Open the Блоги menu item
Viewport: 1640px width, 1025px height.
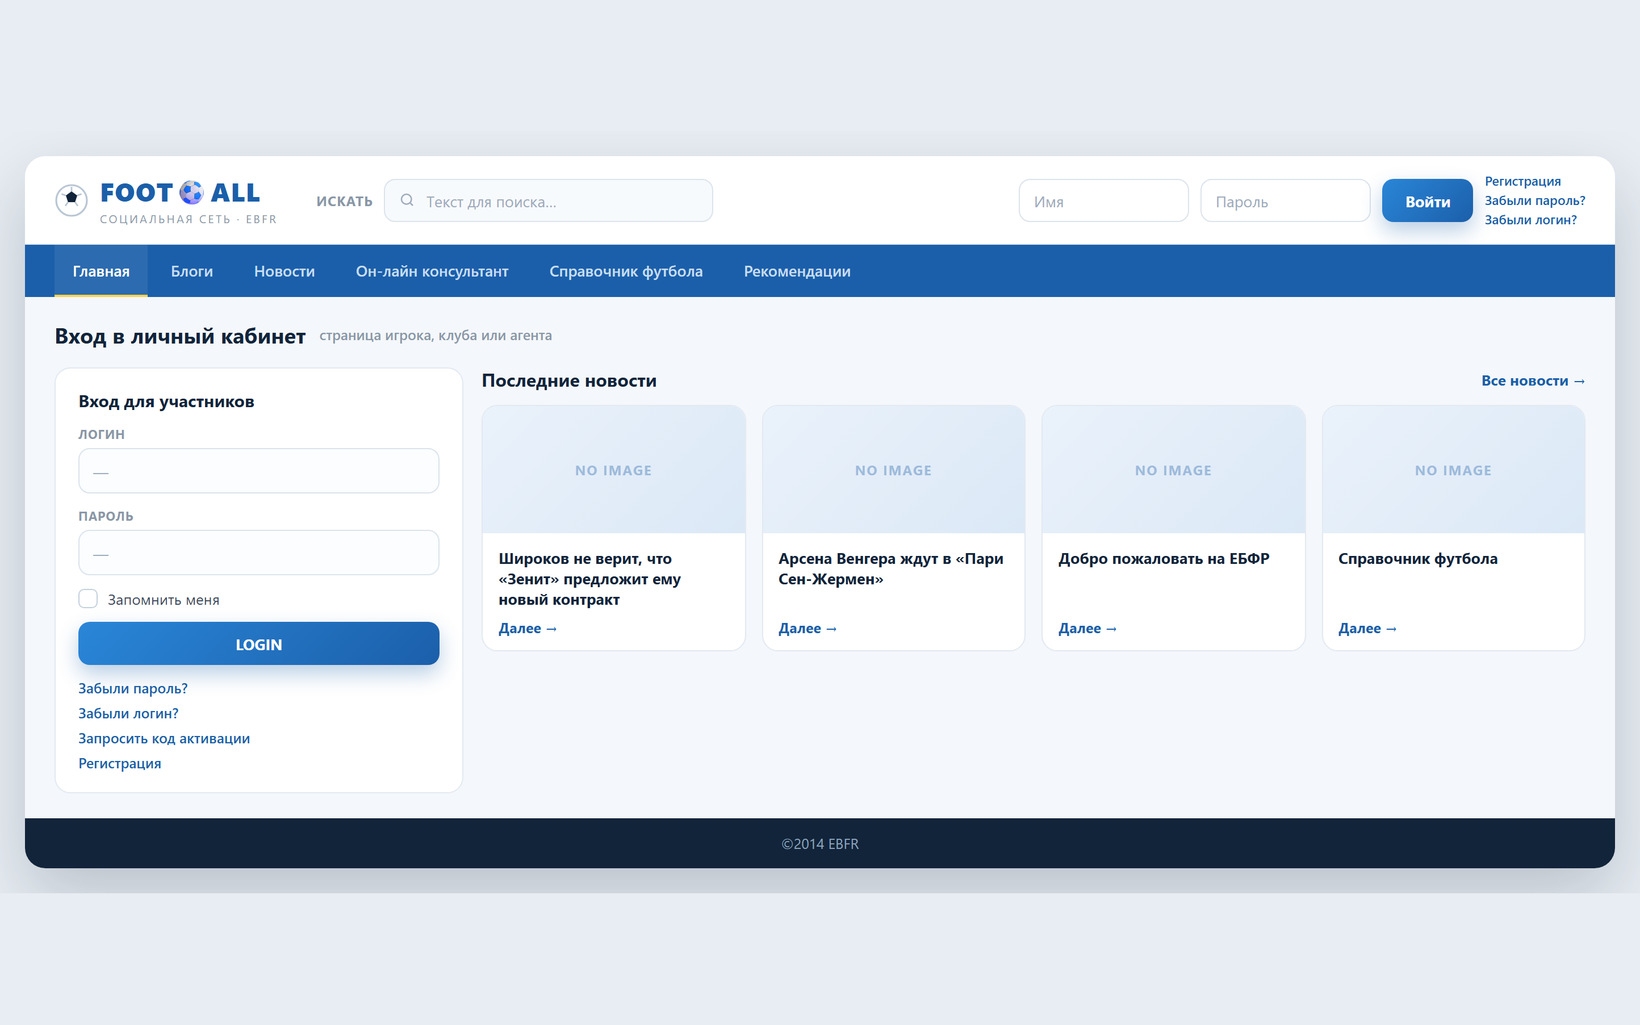(x=192, y=271)
